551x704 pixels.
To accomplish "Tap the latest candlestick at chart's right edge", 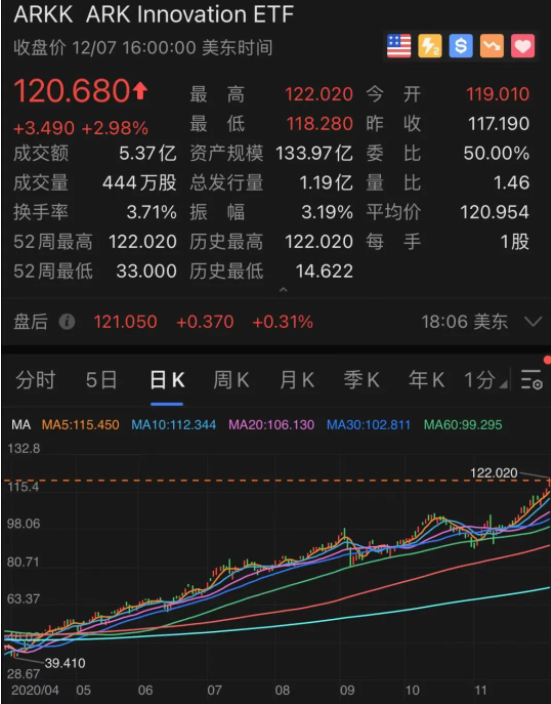I will tap(548, 485).
